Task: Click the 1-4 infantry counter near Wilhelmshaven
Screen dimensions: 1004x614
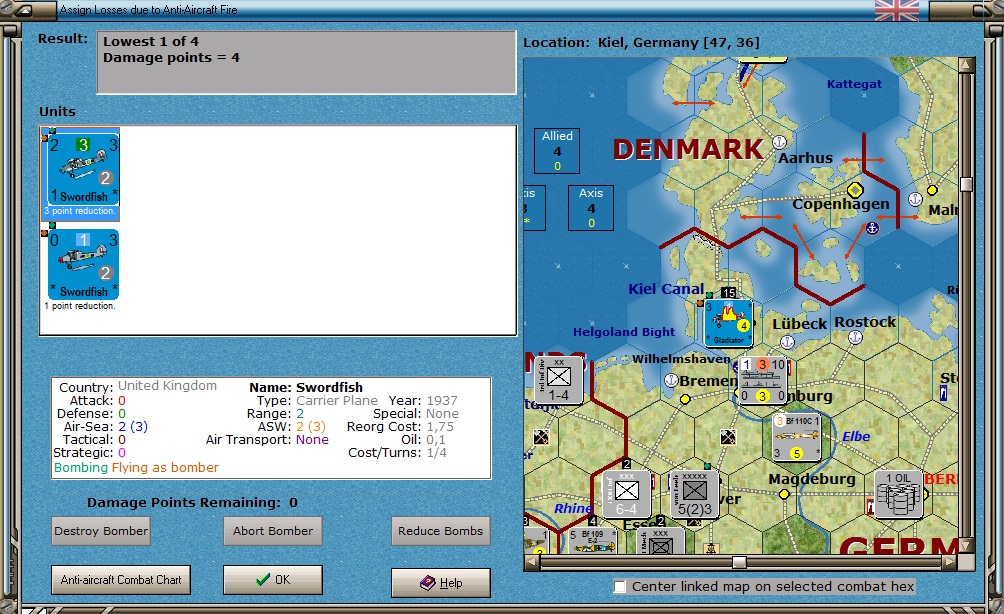Action: (559, 380)
